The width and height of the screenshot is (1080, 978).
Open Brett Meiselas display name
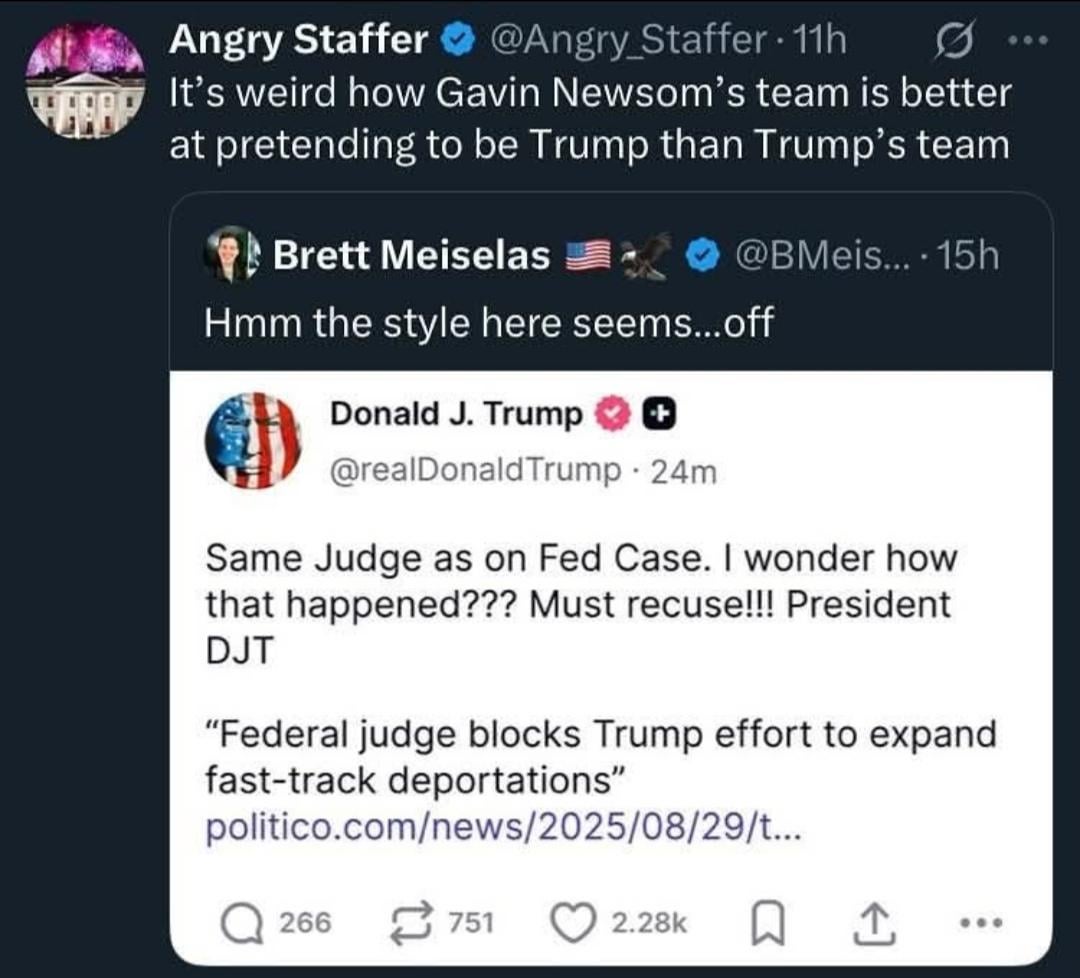[411, 256]
